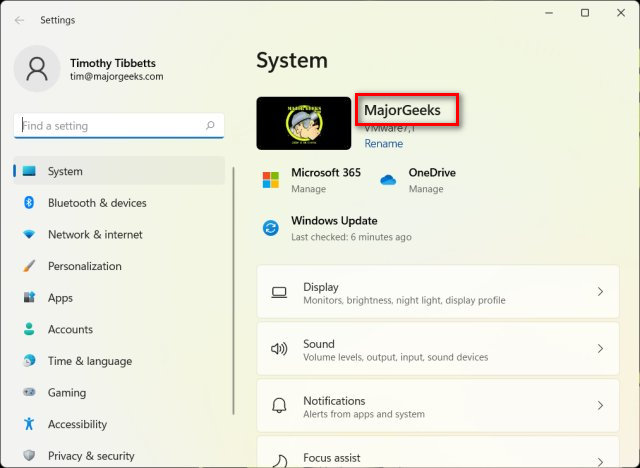
Task: Select the Accessibility category label
Action: [x=77, y=424]
